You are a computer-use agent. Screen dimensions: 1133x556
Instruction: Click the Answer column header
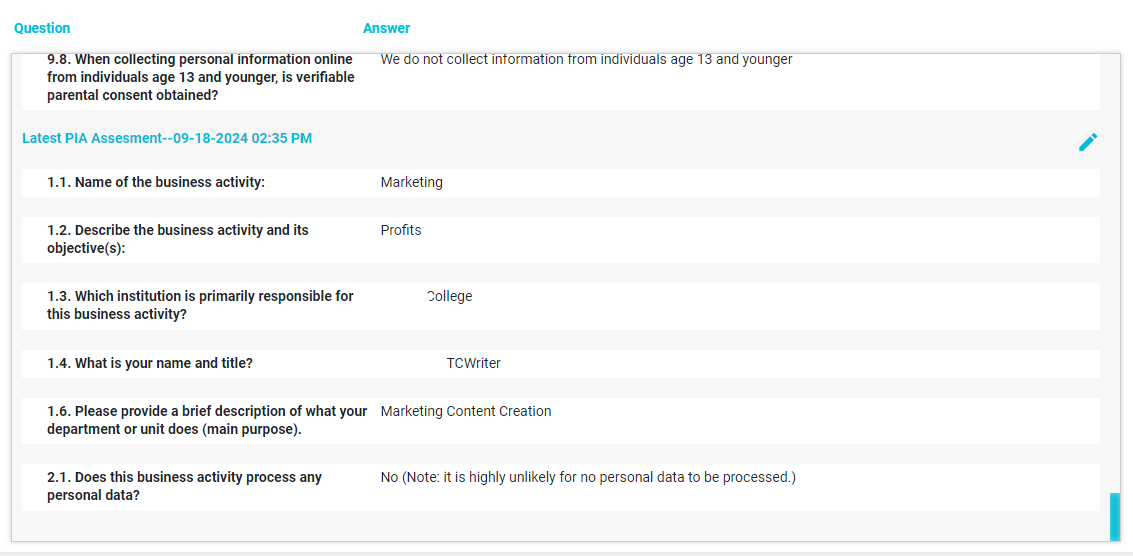pos(387,28)
